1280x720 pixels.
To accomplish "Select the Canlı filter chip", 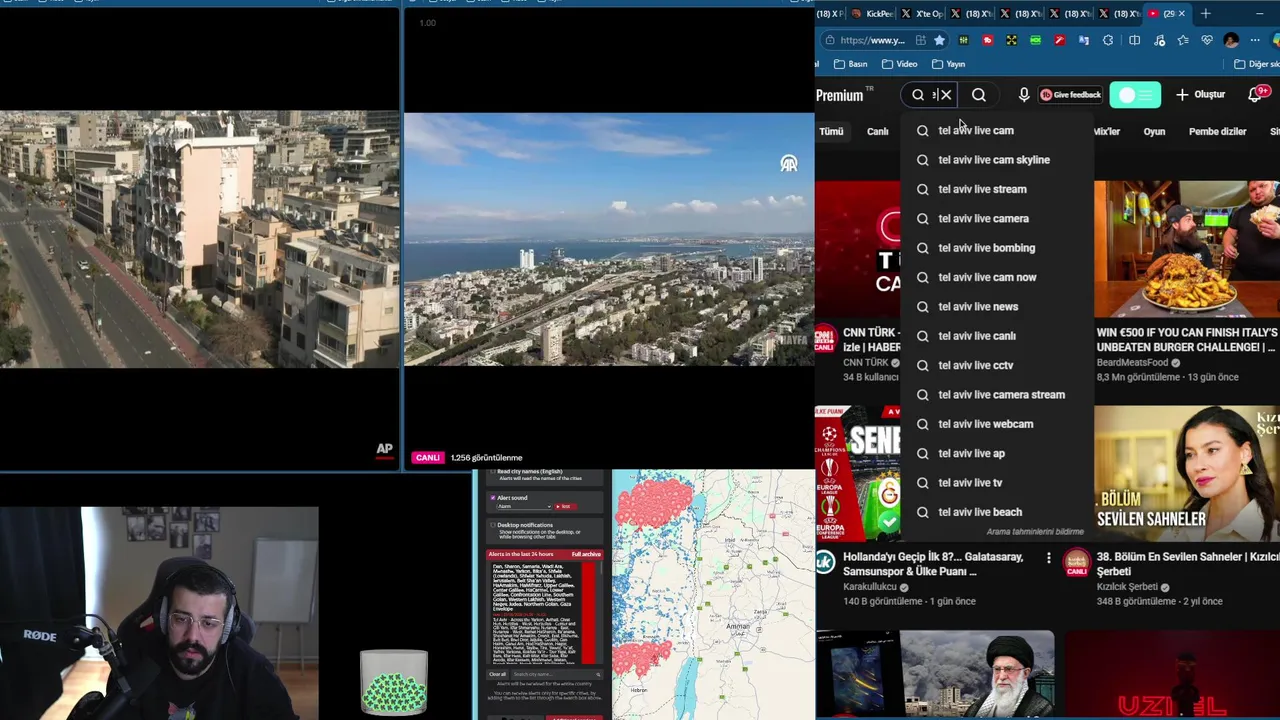I will pyautogui.click(x=877, y=131).
